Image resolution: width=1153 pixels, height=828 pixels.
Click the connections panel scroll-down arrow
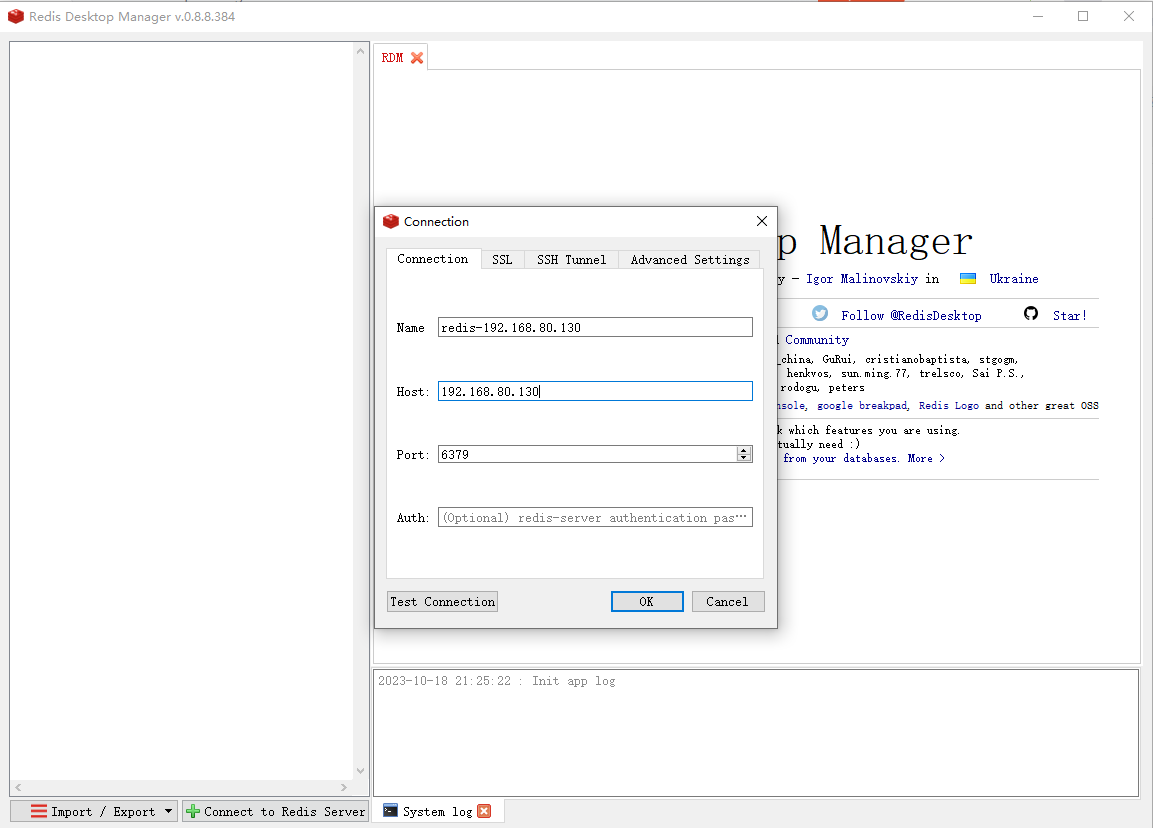coord(360,771)
